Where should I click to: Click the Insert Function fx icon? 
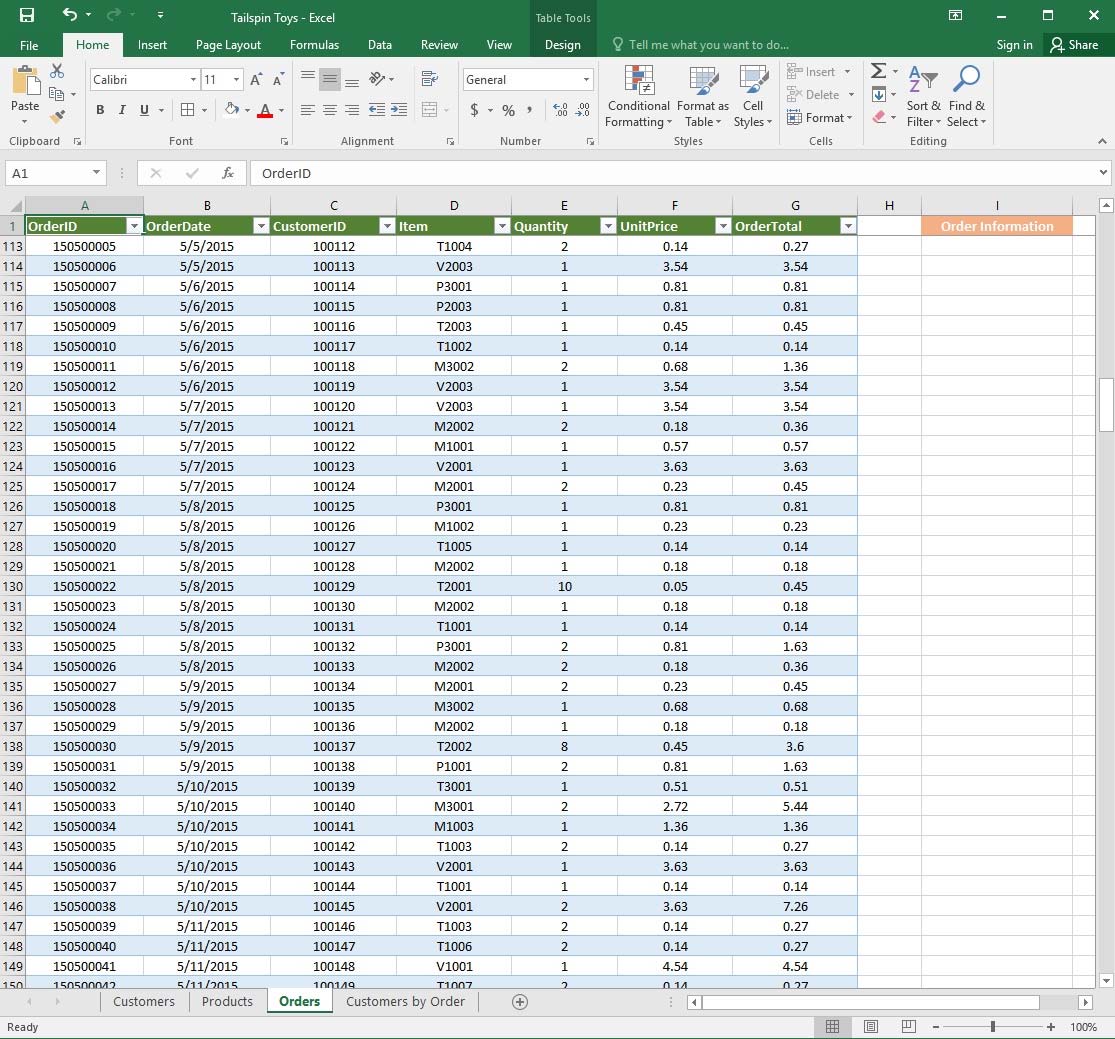(x=228, y=173)
